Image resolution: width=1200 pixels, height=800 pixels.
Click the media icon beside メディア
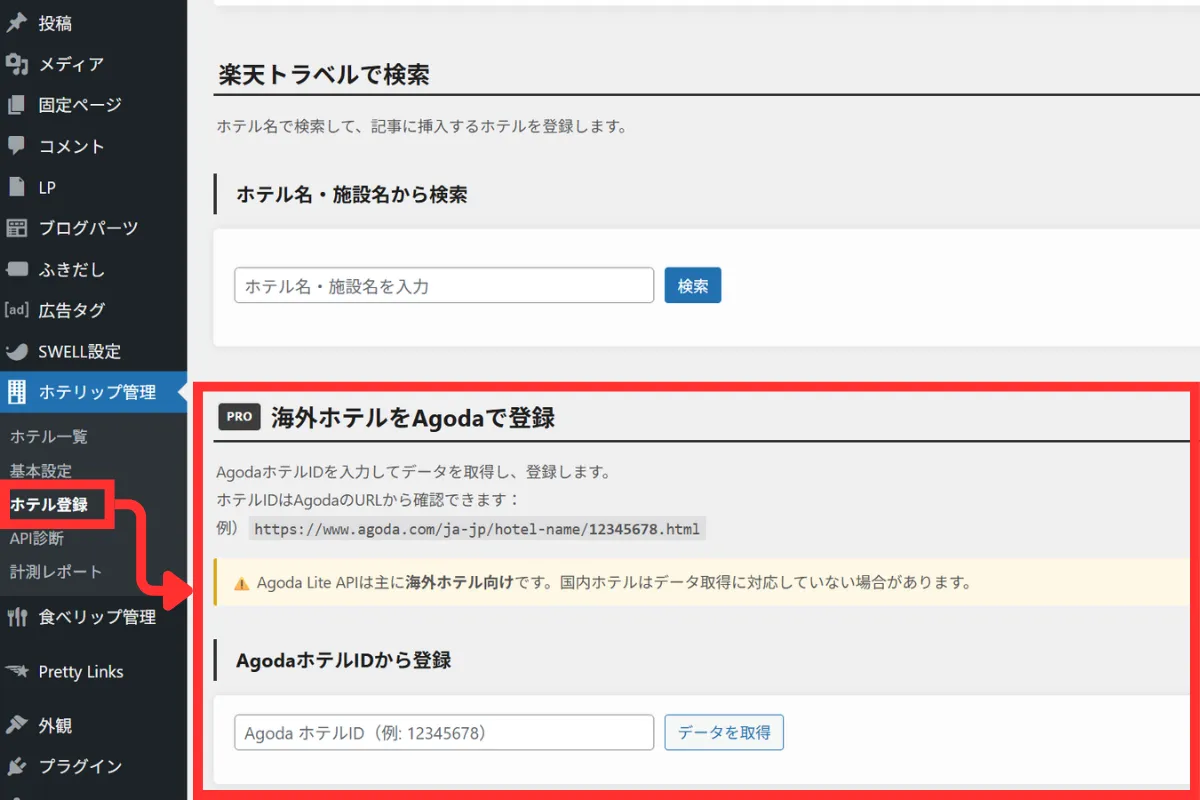coord(16,64)
